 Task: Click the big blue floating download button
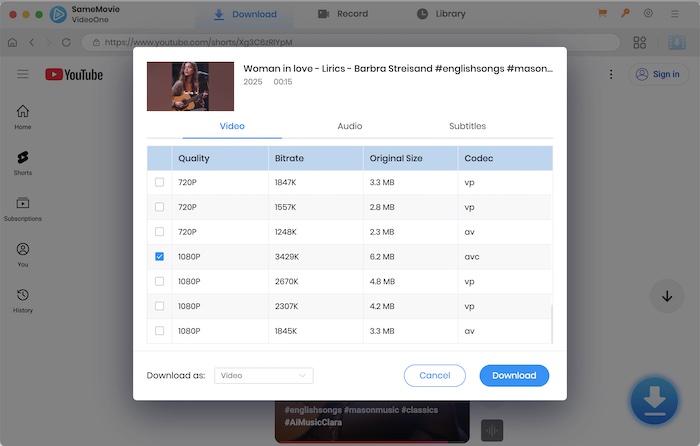654,400
